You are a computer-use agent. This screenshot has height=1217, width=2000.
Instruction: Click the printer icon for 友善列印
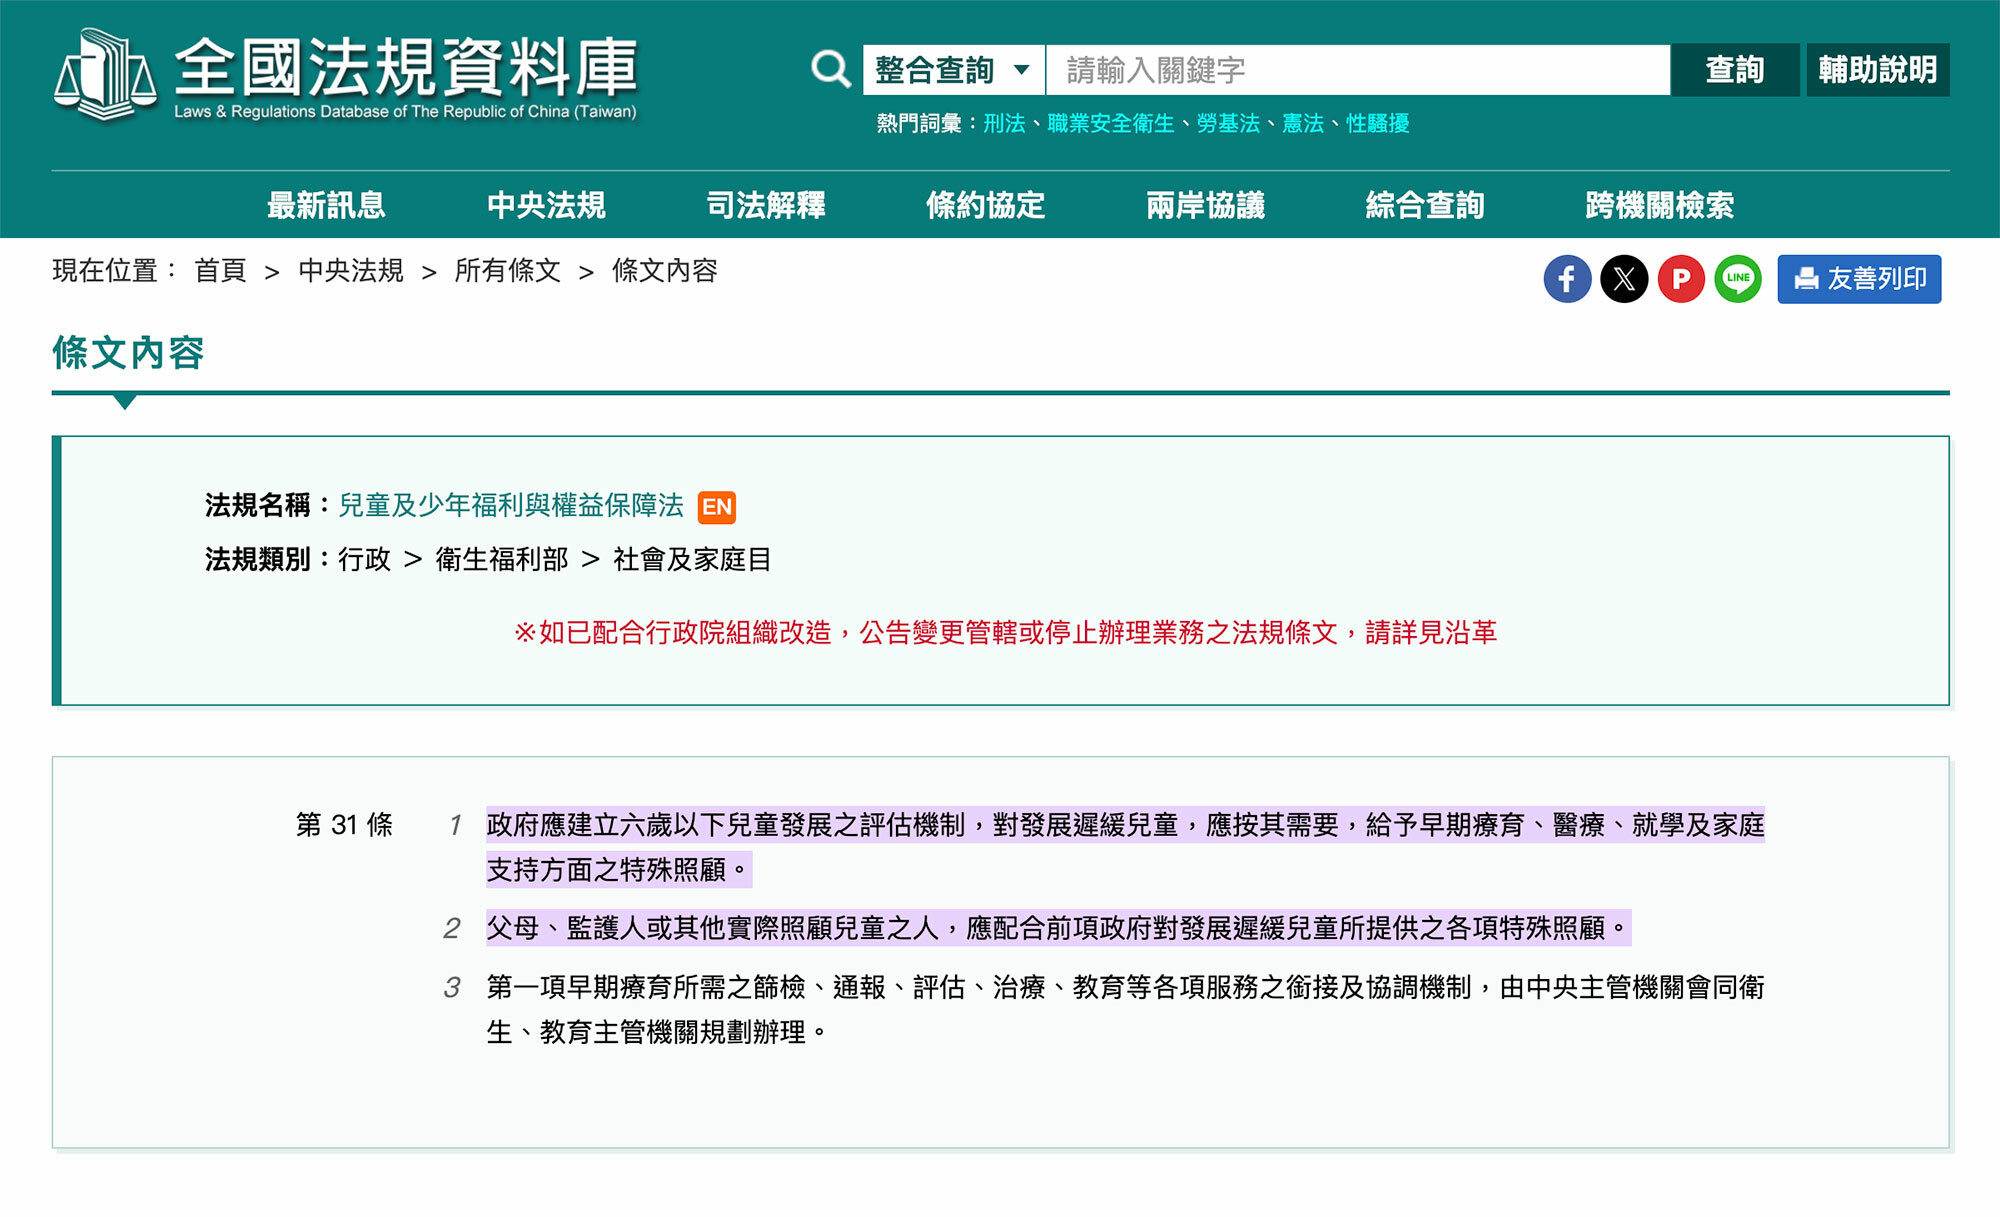[1806, 279]
